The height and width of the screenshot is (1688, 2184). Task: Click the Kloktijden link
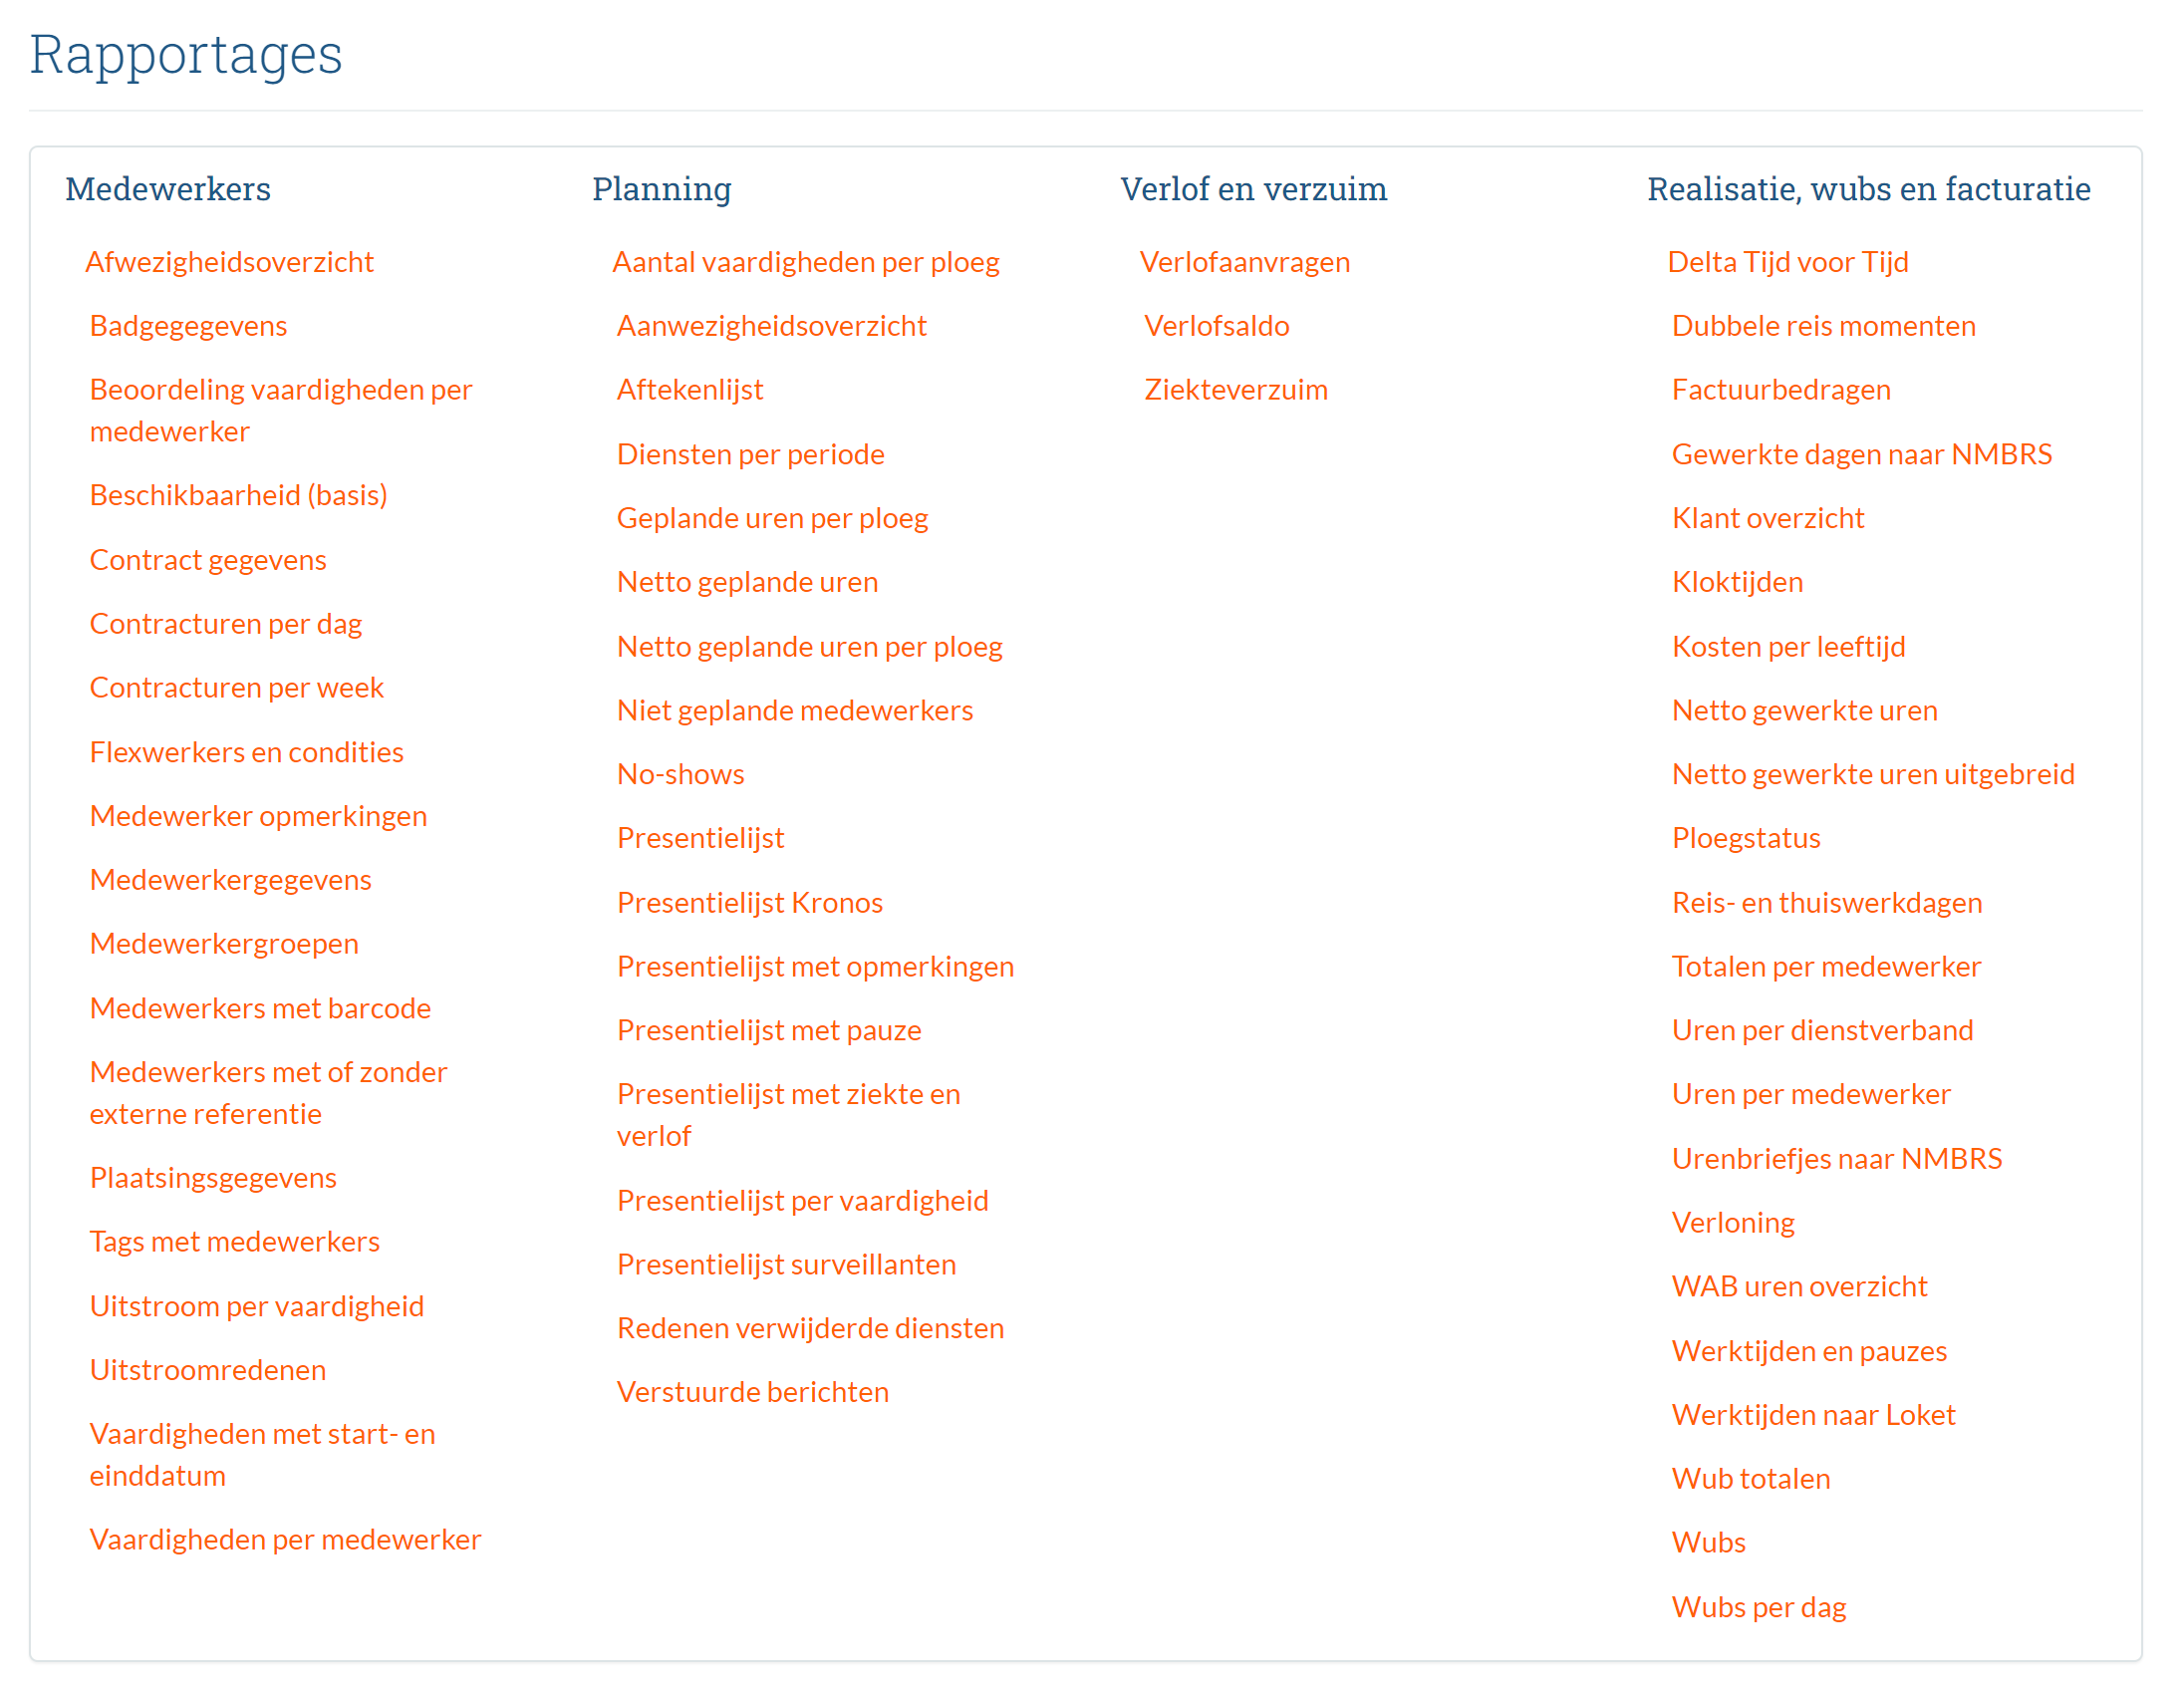click(1737, 582)
